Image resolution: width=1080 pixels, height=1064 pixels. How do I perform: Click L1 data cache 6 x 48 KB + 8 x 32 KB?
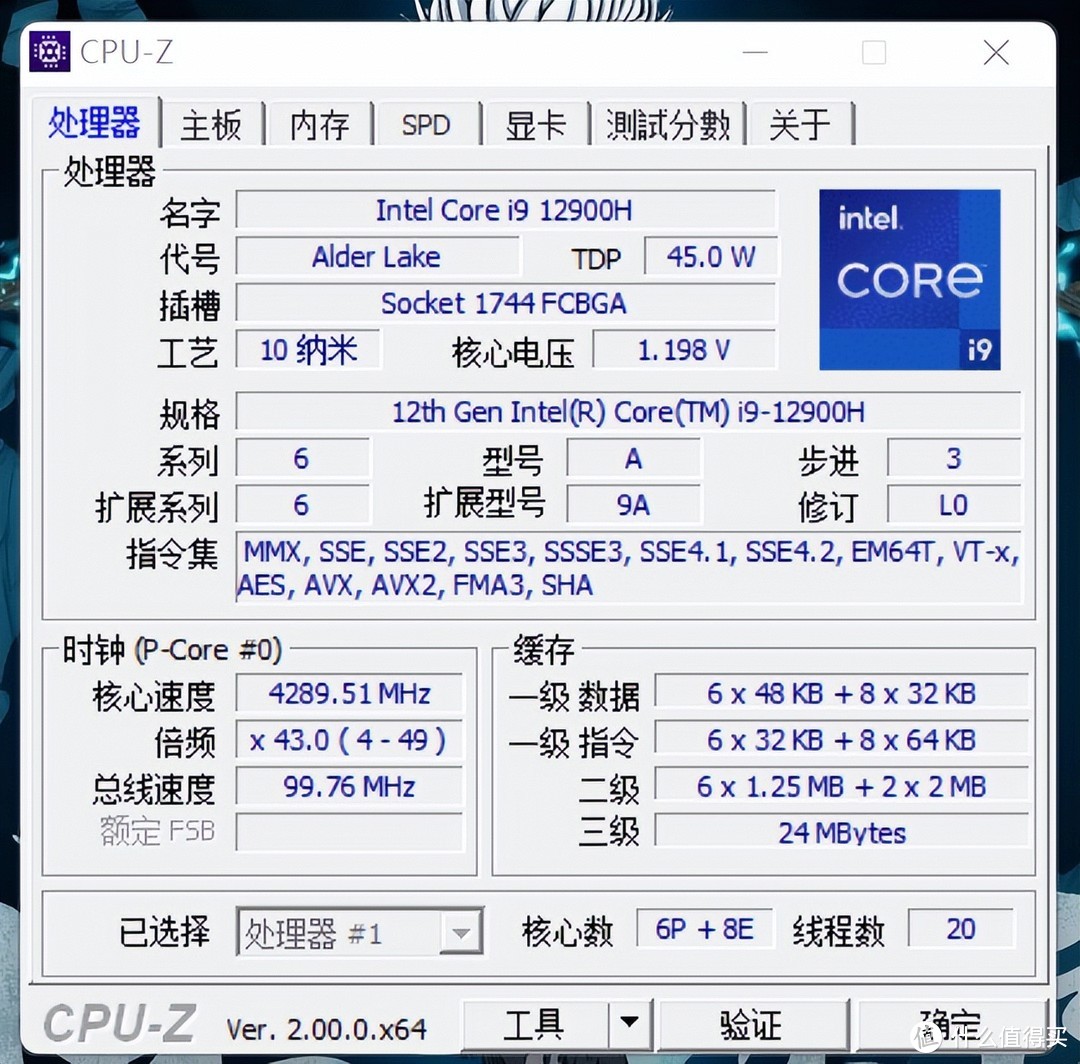(x=841, y=693)
